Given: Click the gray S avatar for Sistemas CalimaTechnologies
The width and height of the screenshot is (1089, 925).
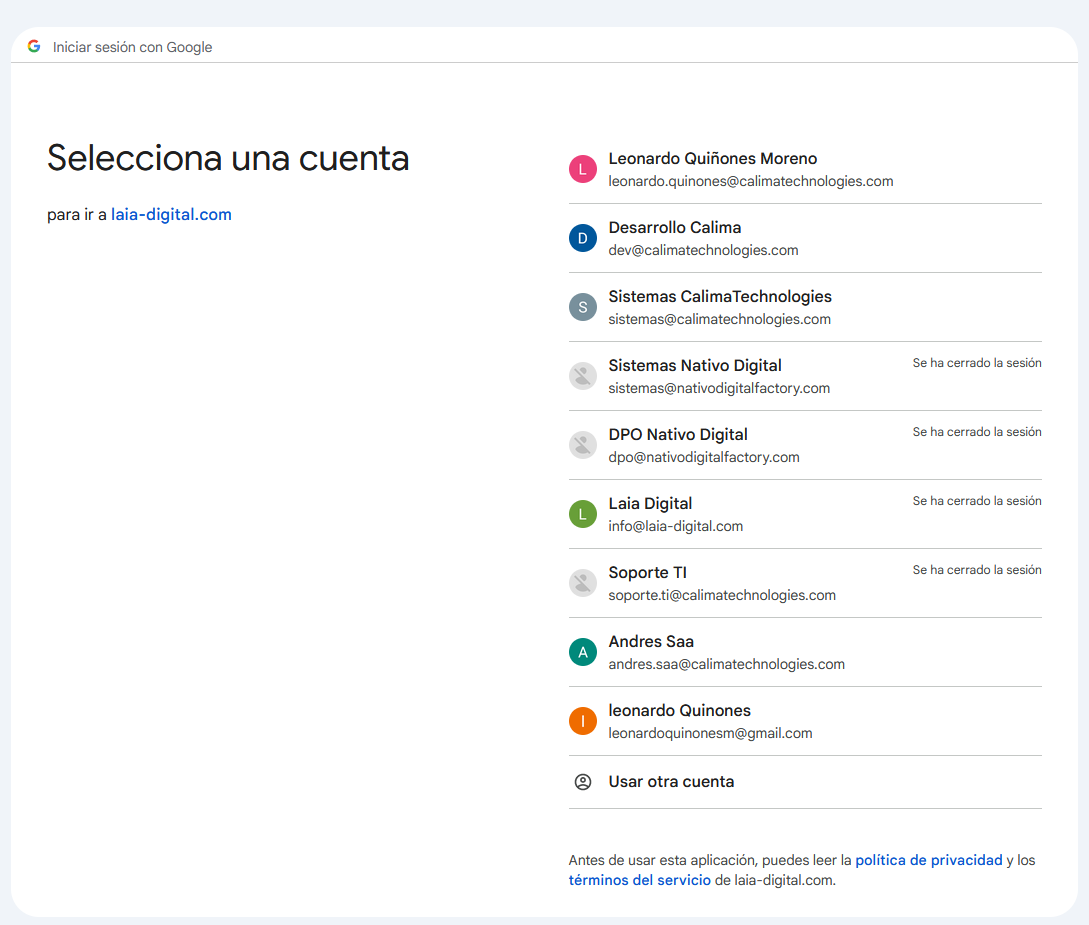Looking at the screenshot, I should coord(583,307).
